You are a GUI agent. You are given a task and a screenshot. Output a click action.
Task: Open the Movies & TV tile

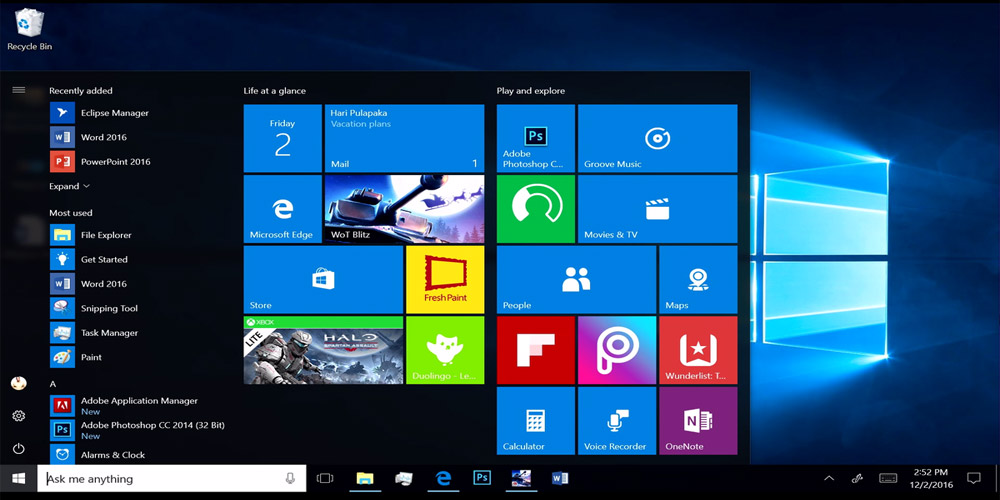pos(658,209)
